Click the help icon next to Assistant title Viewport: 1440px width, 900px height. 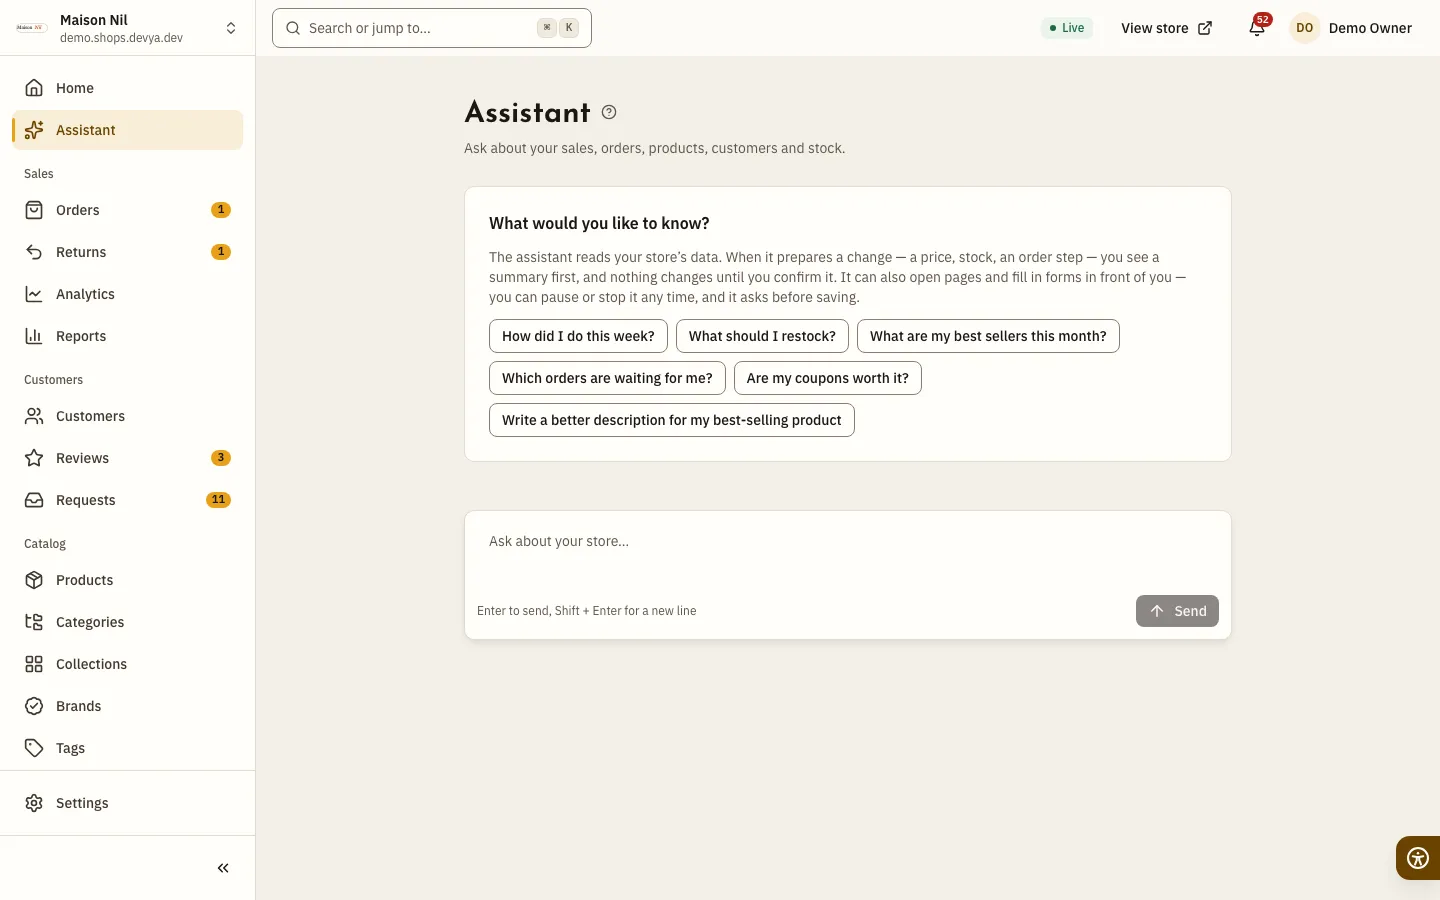(609, 112)
